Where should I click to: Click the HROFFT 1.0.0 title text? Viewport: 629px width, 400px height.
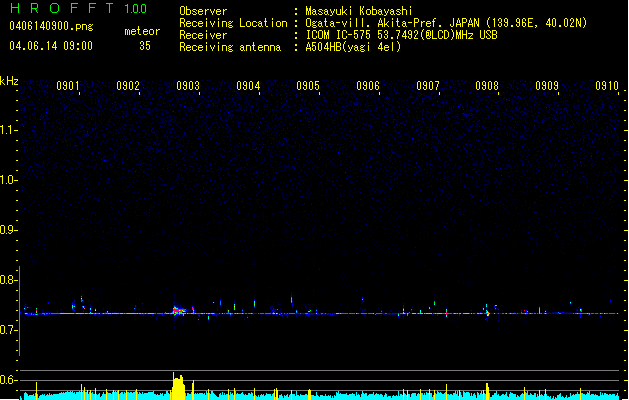79,8
